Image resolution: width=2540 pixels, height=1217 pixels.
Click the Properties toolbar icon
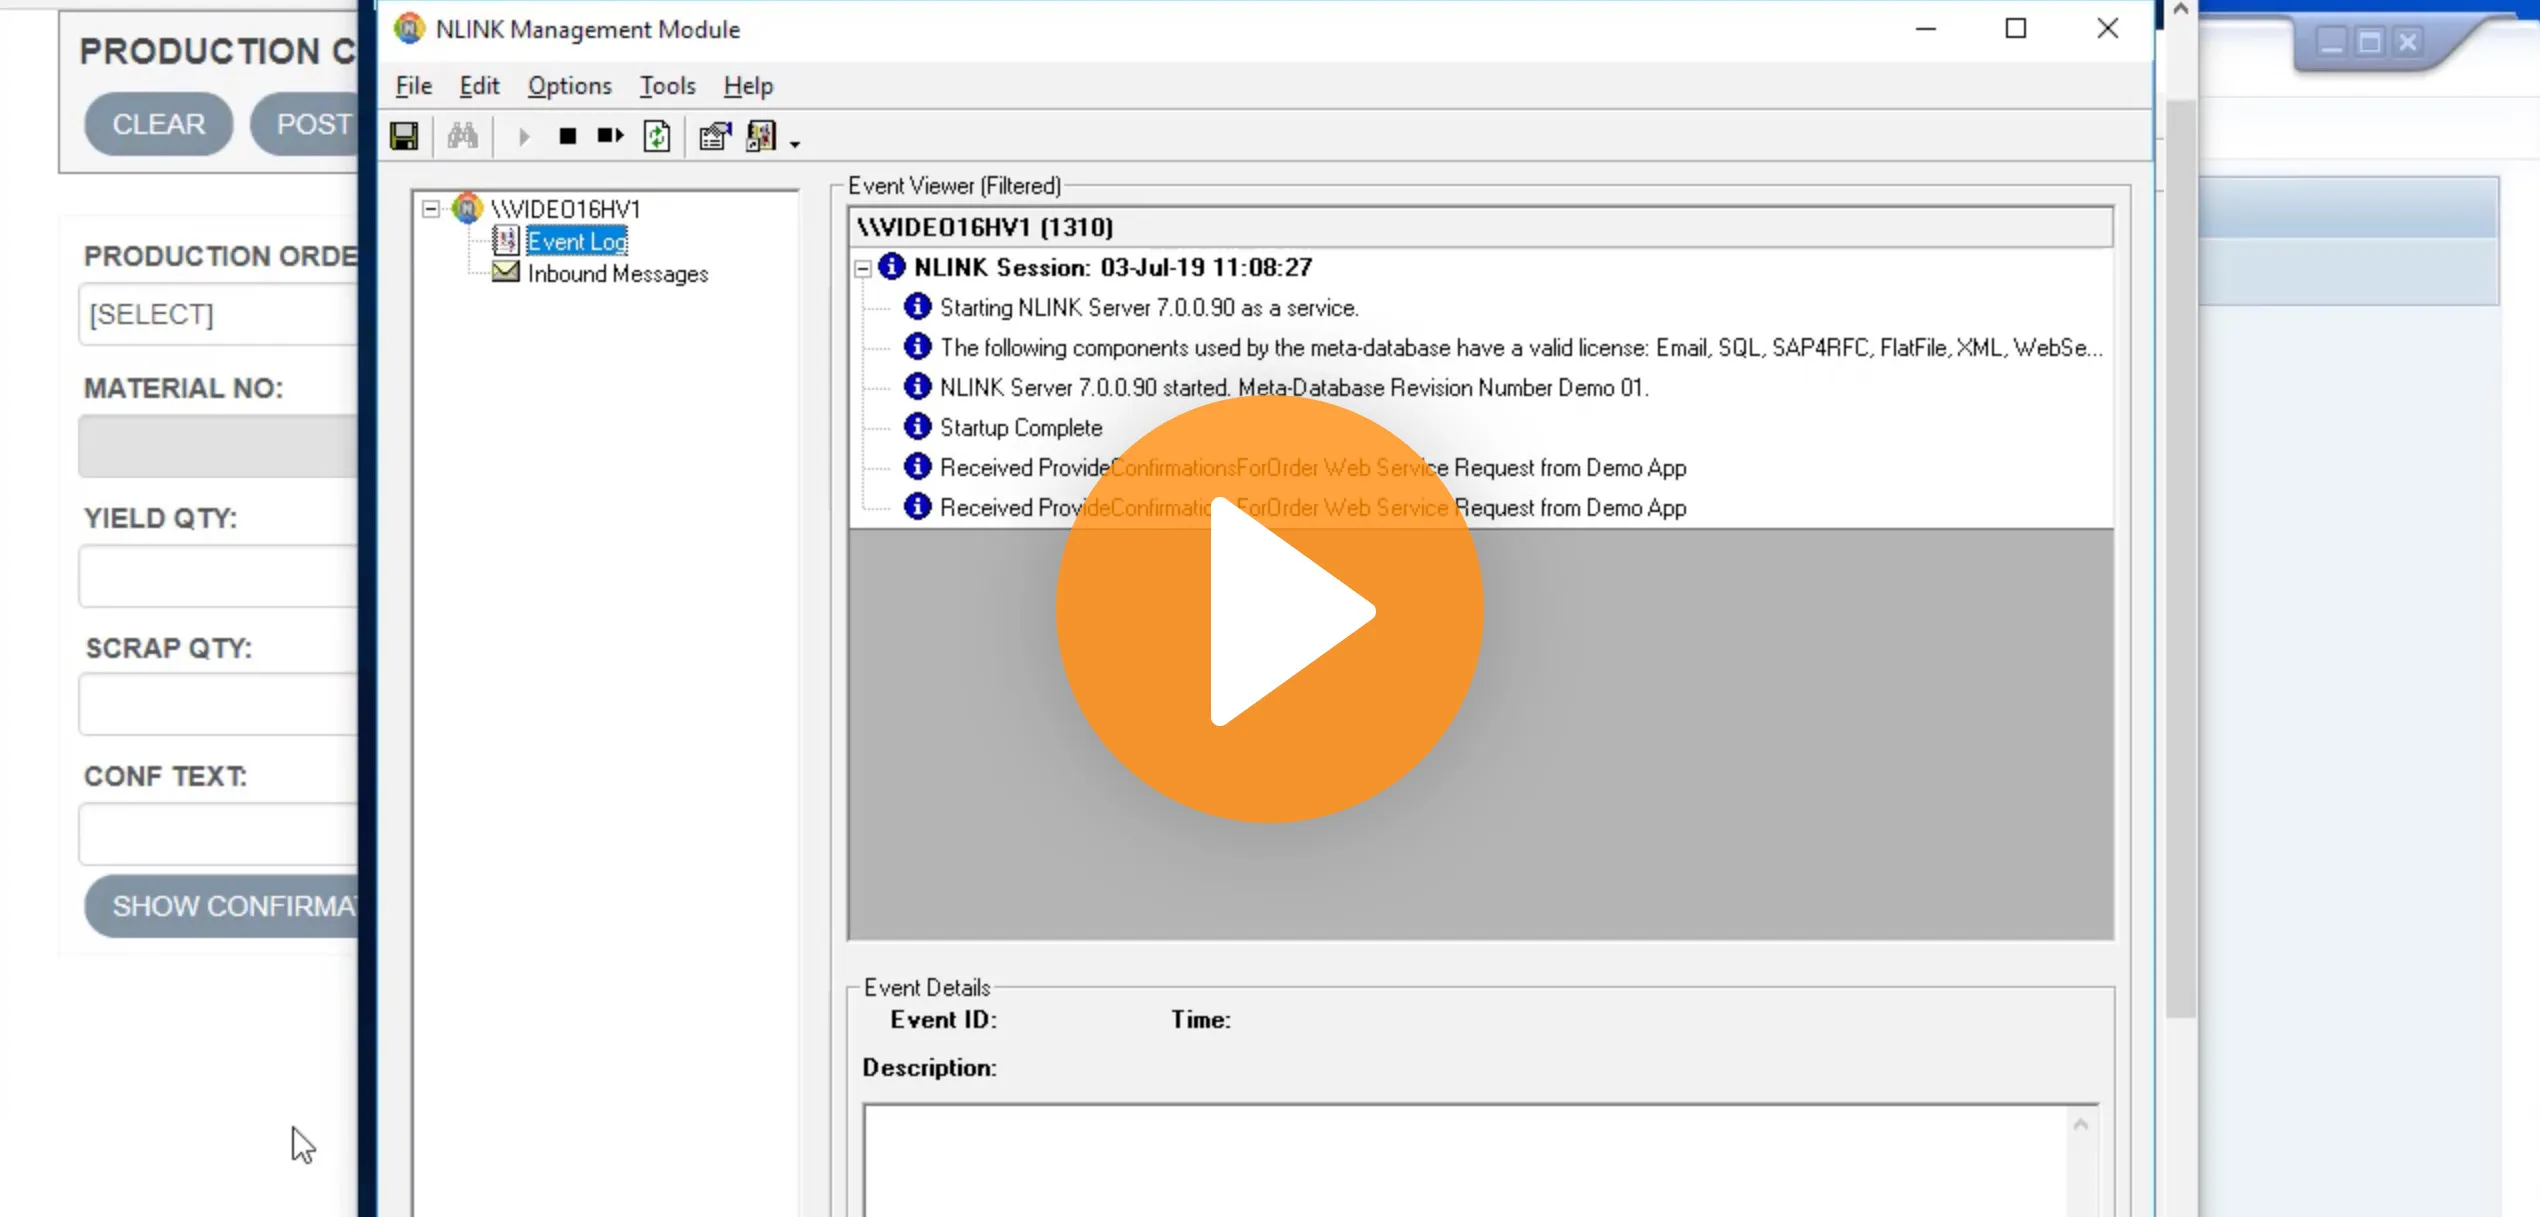(714, 136)
